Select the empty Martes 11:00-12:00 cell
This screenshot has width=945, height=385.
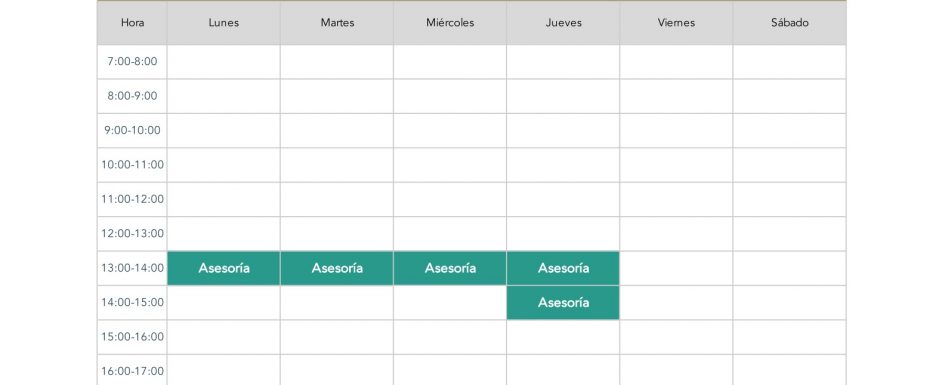[337, 199]
